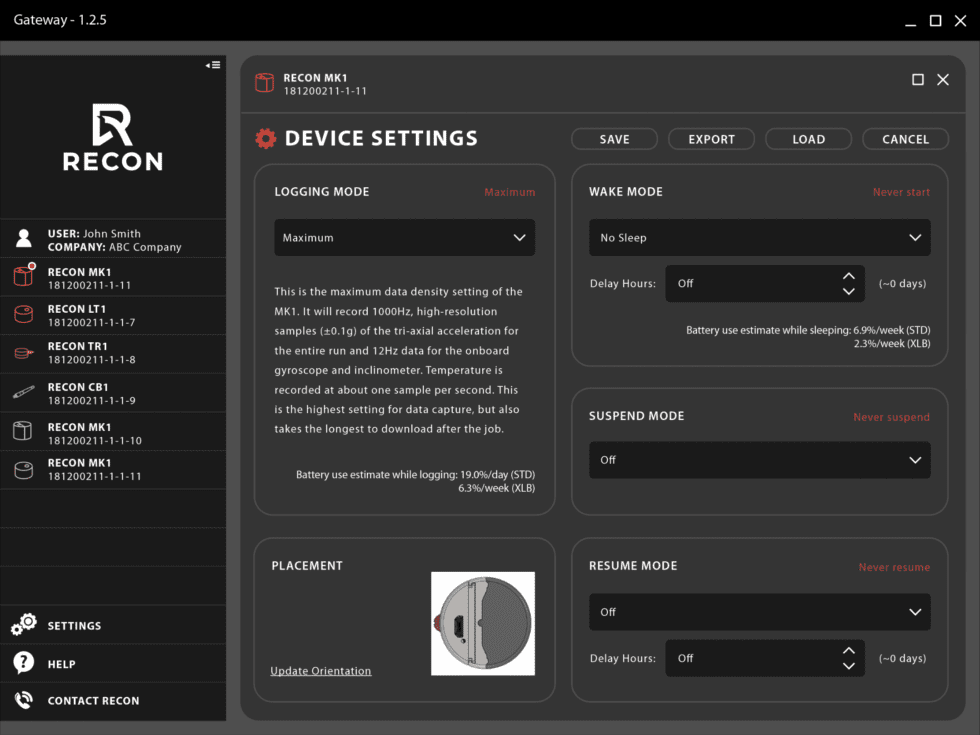Open the Resume Mode dropdown

point(758,611)
